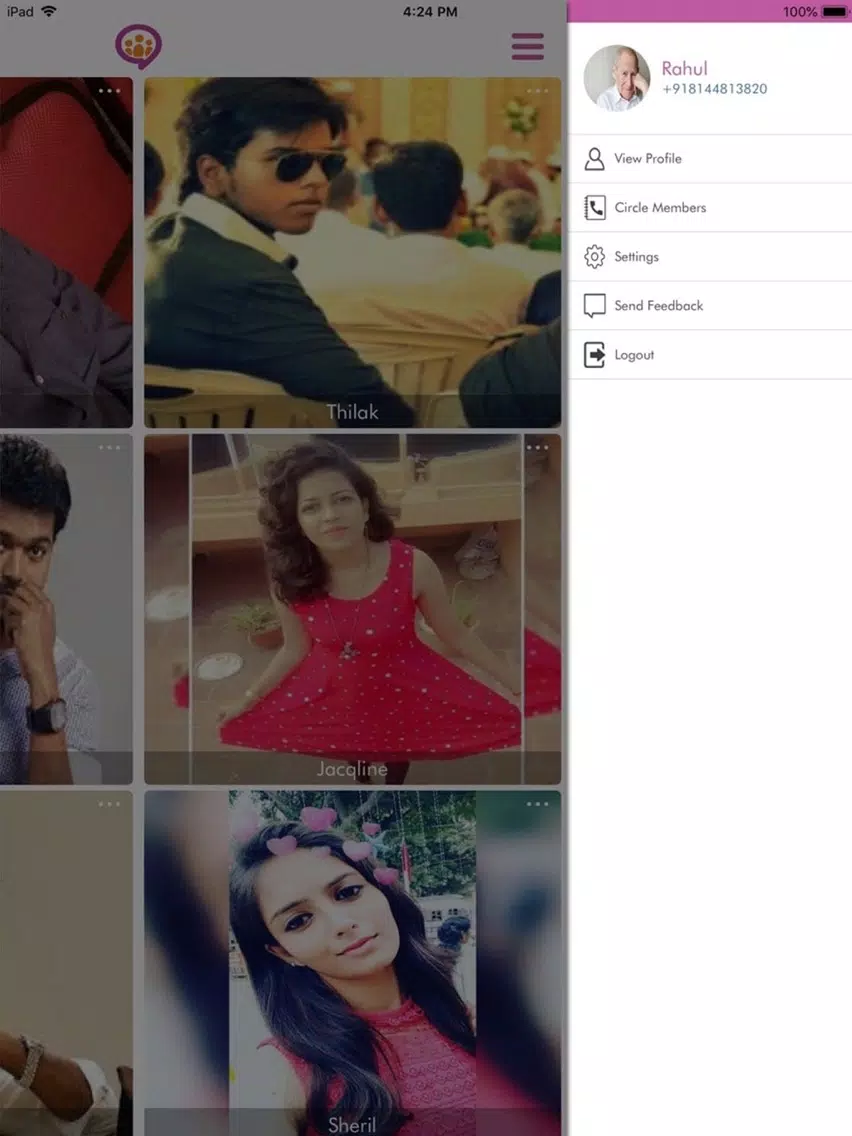The width and height of the screenshot is (852, 1136).
Task: Open Jacqline's photo card
Action: [x=353, y=609]
